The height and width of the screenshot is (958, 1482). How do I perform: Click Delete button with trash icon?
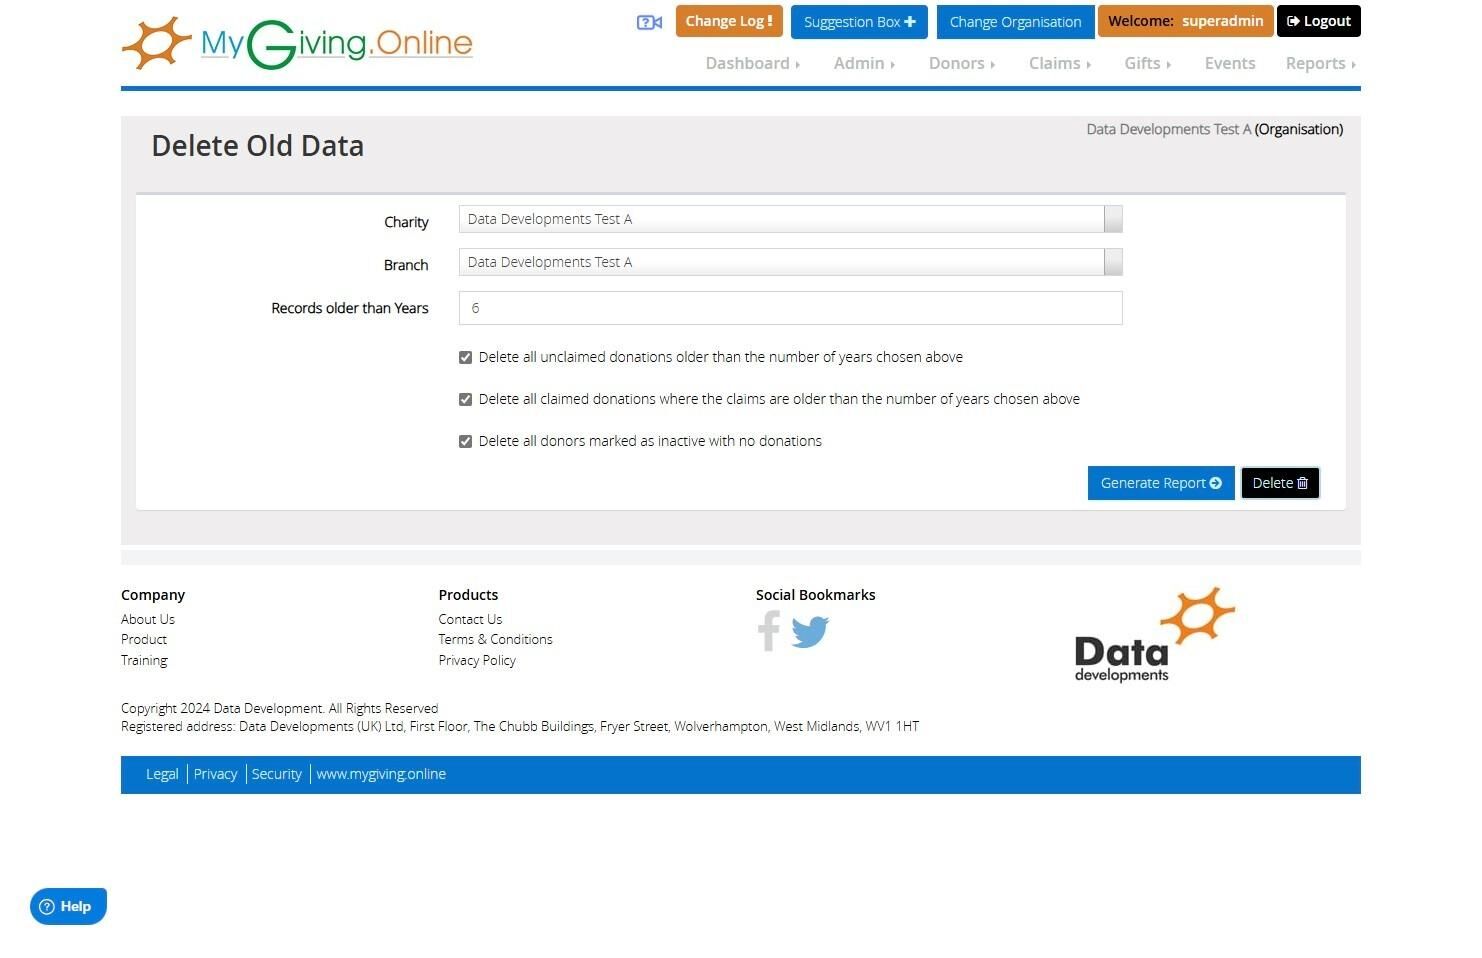click(1280, 483)
